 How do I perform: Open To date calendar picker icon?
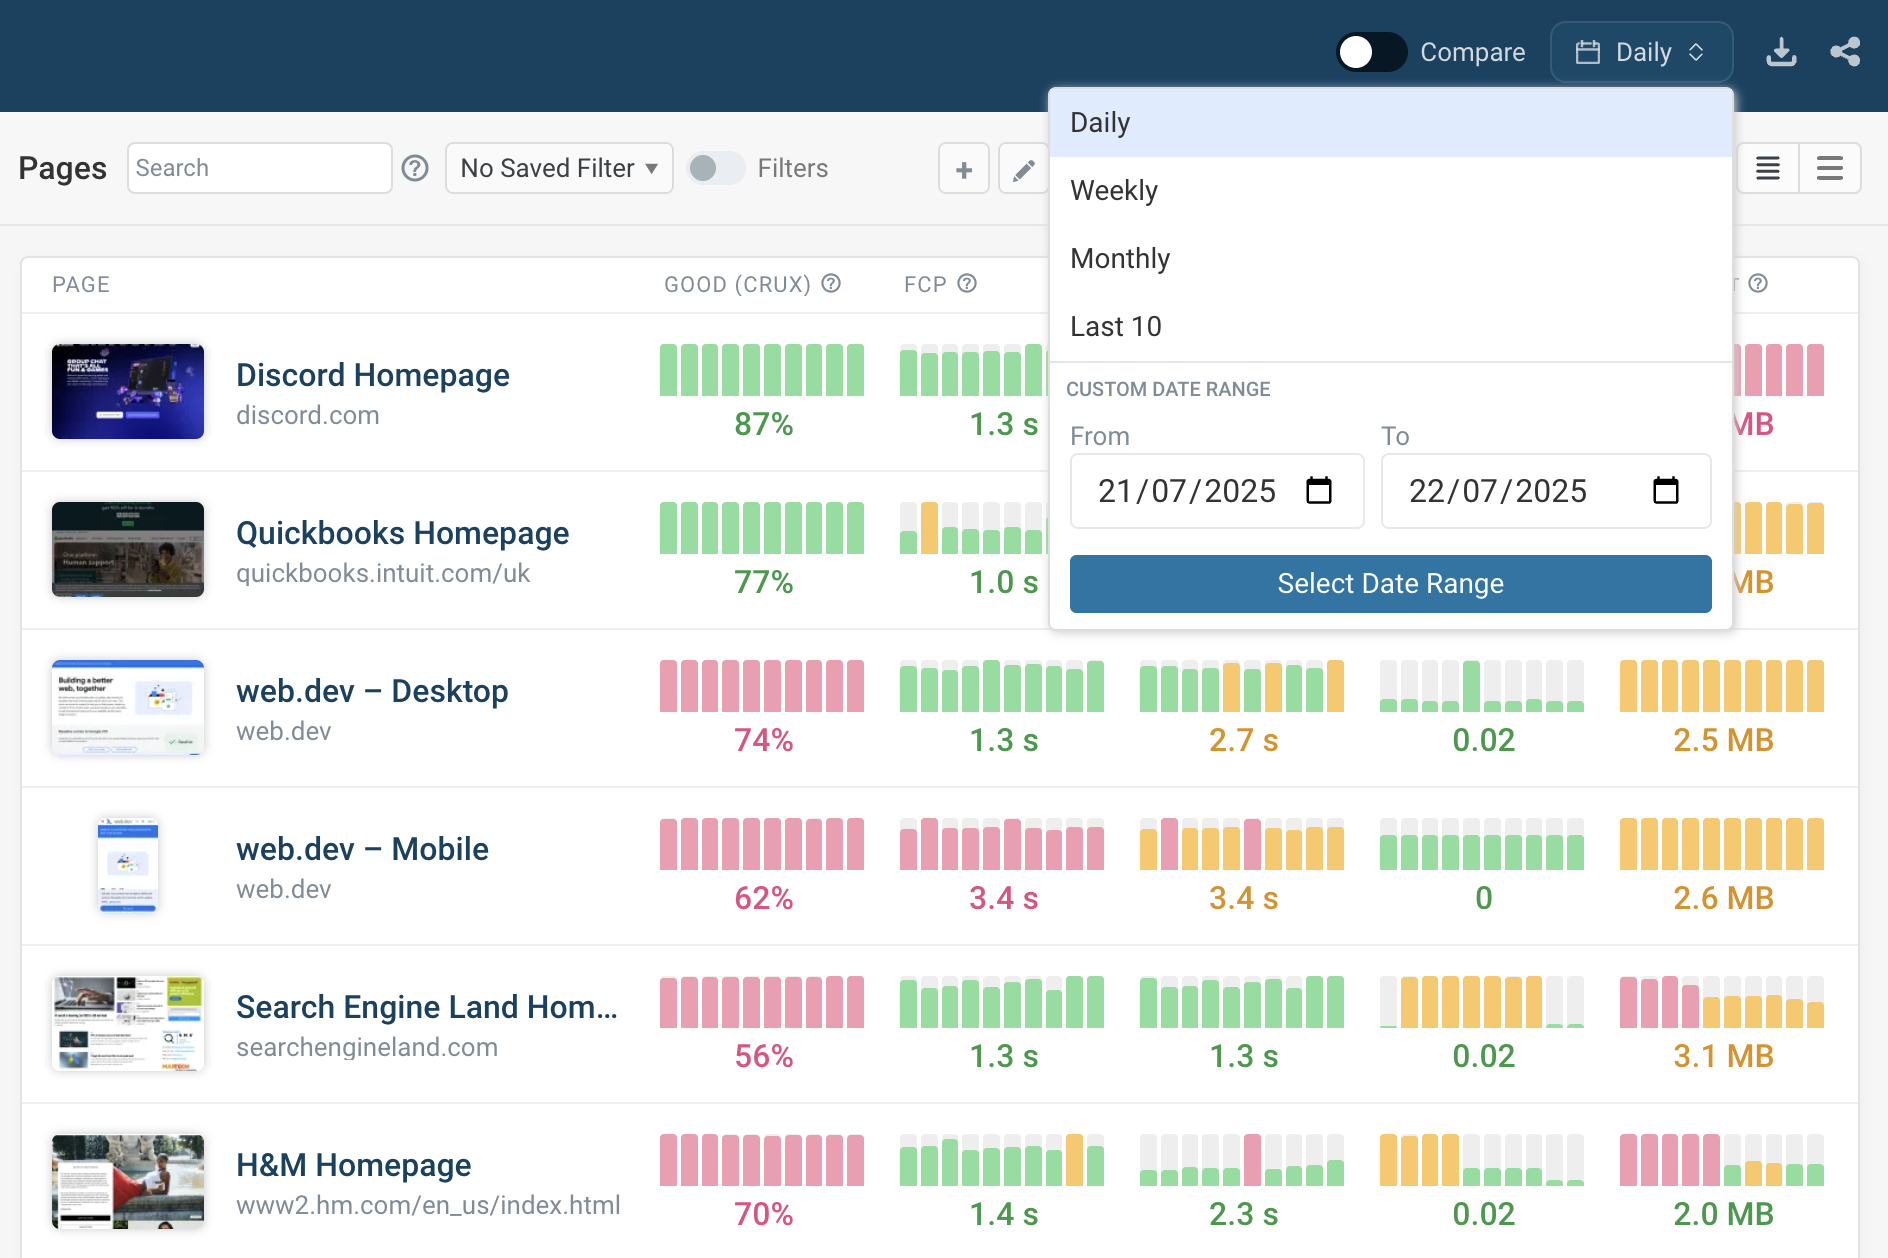1666,491
